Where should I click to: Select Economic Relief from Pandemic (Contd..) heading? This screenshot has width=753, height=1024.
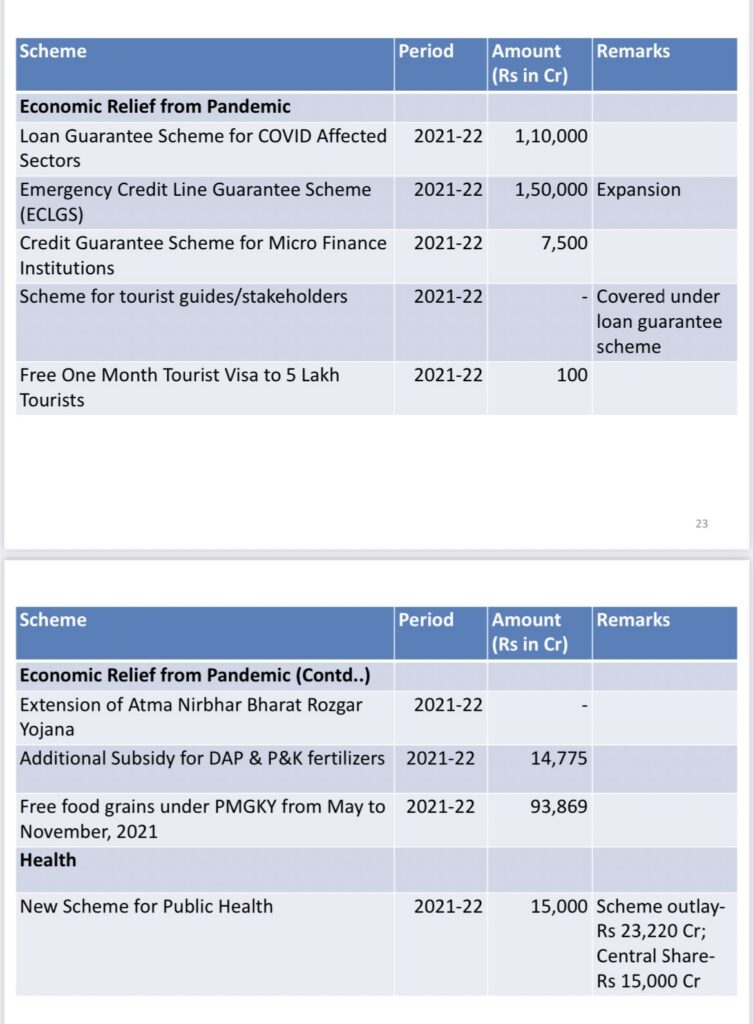click(195, 675)
